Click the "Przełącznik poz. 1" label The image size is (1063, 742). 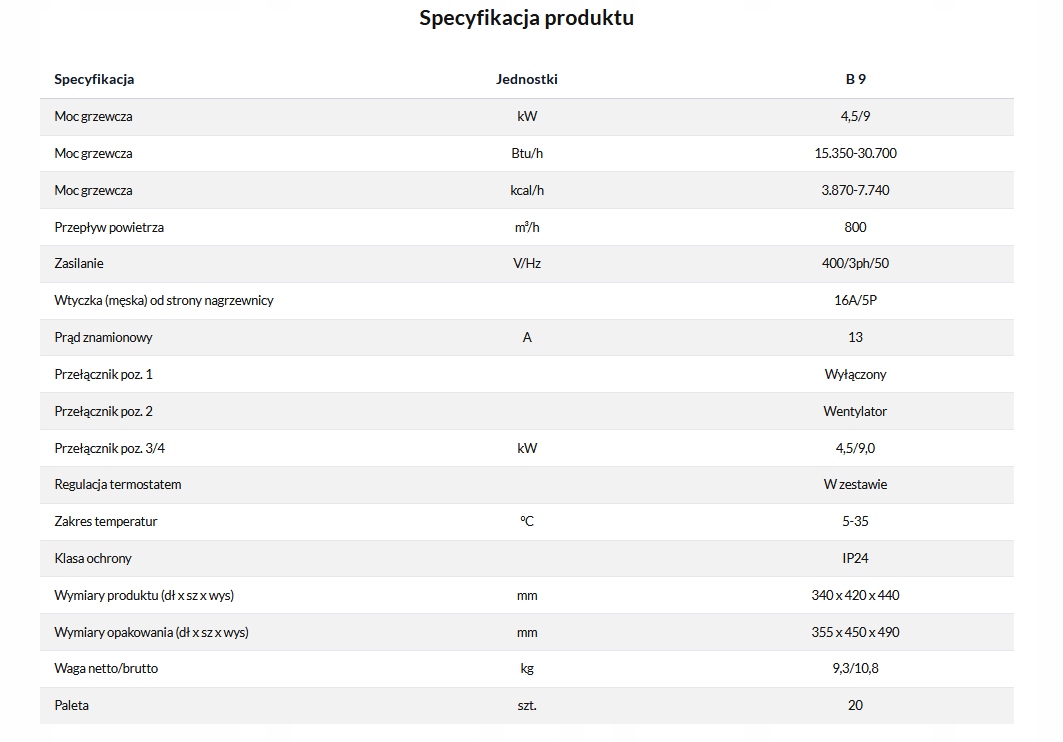point(103,374)
